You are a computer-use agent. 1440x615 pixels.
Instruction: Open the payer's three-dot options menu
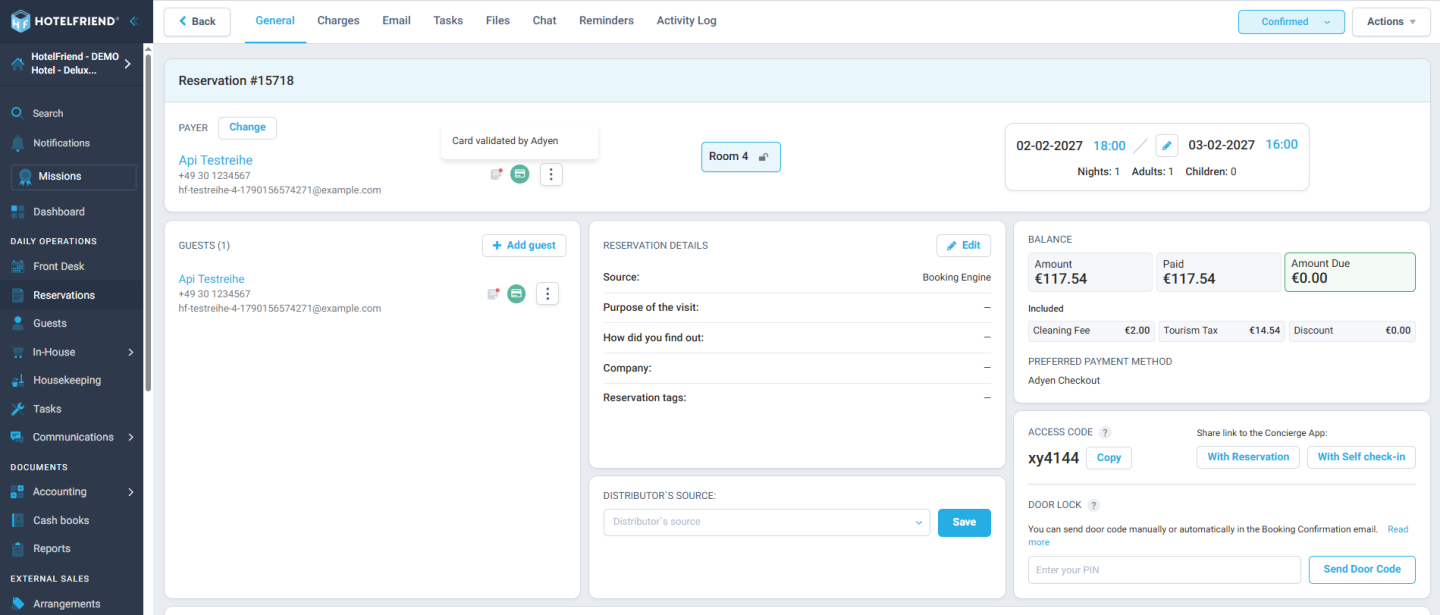click(551, 174)
